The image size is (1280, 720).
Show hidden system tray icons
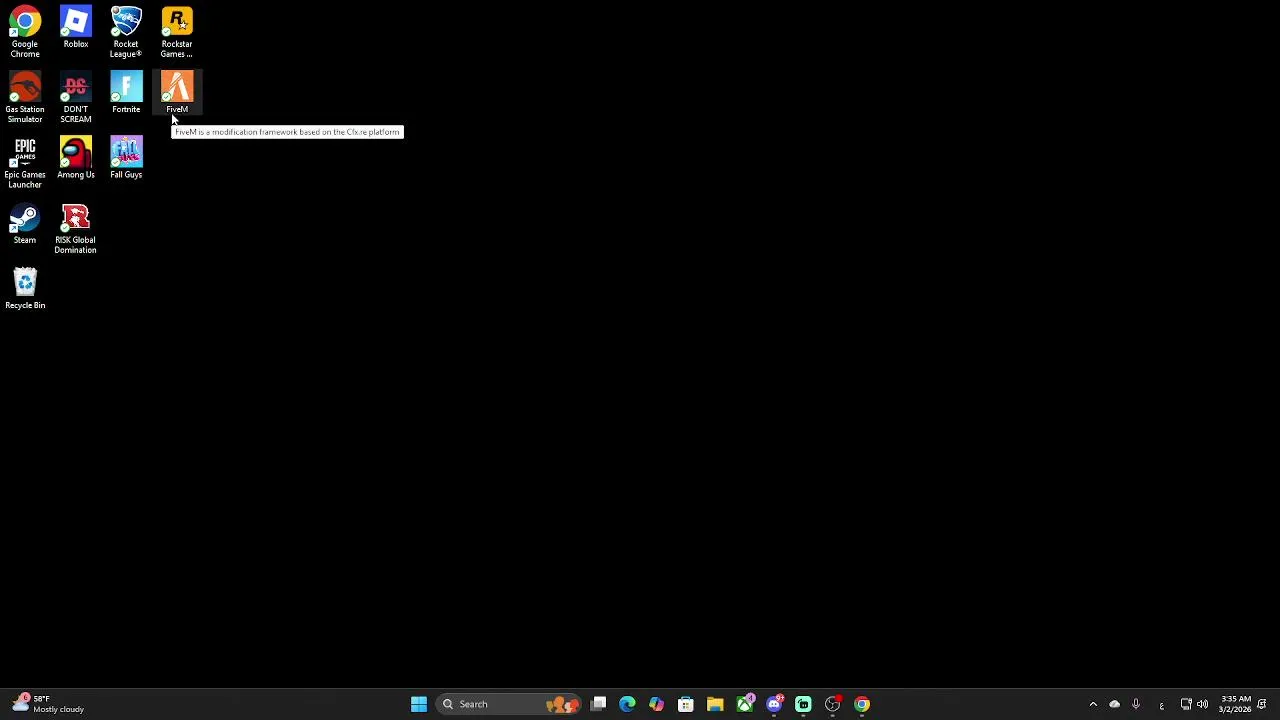(x=1093, y=704)
